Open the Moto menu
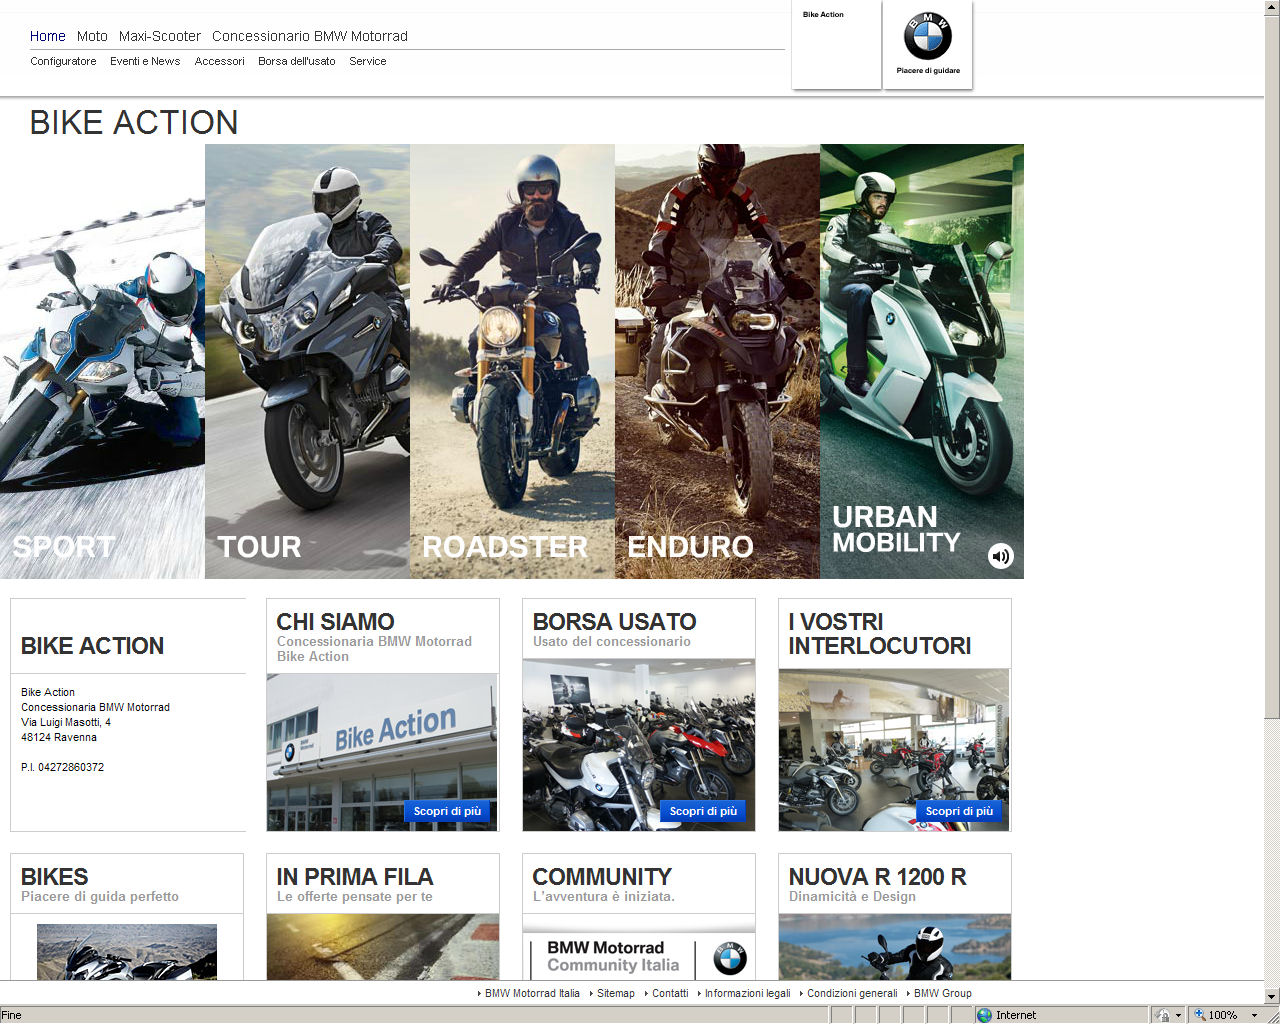 (92, 36)
